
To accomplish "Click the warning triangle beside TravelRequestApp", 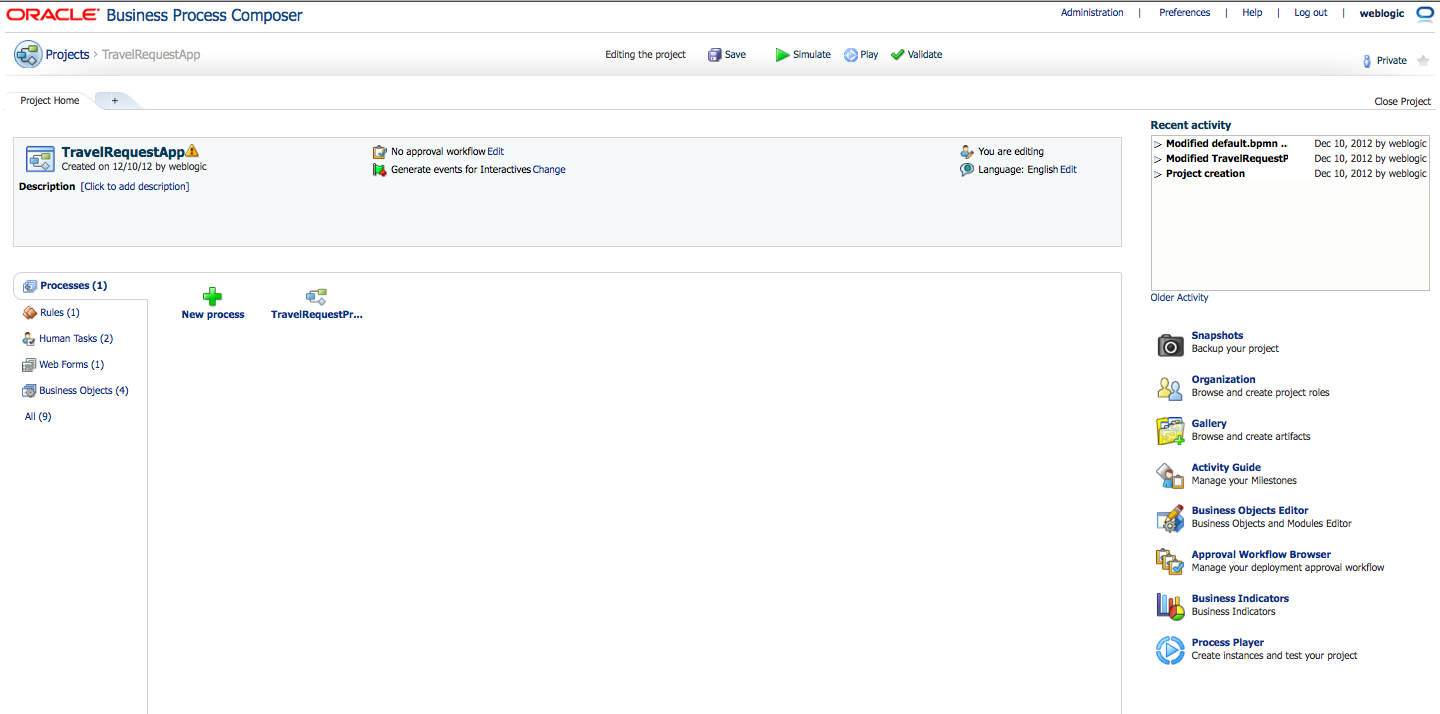I will [193, 151].
